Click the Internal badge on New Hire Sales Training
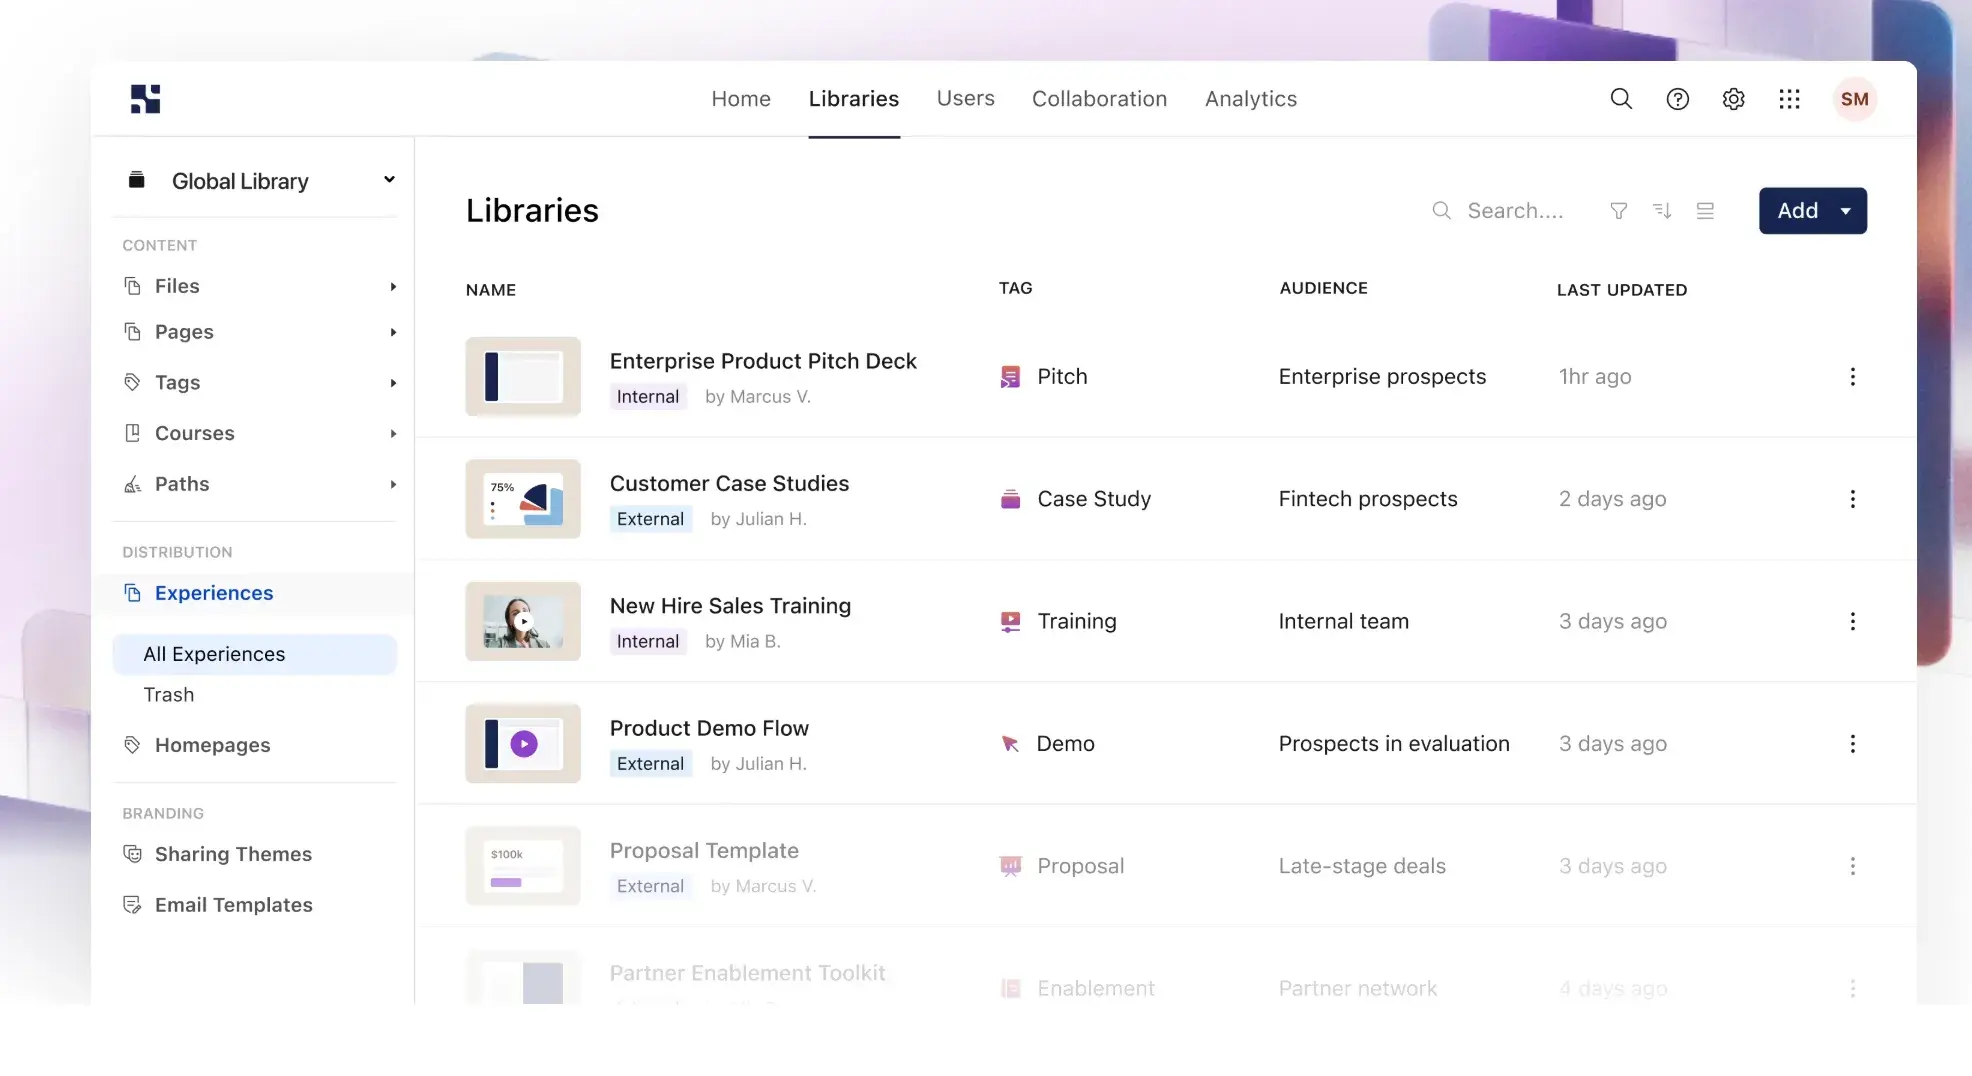This screenshot has height=1076, width=1972. pyautogui.click(x=647, y=642)
